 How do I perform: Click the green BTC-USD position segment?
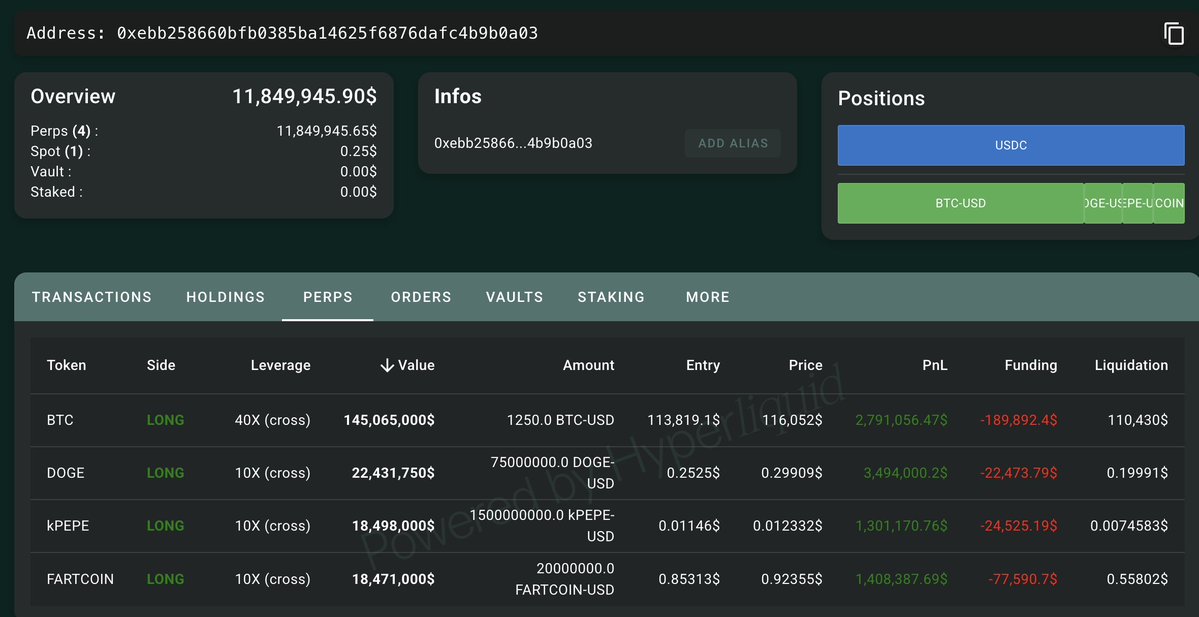click(x=960, y=203)
